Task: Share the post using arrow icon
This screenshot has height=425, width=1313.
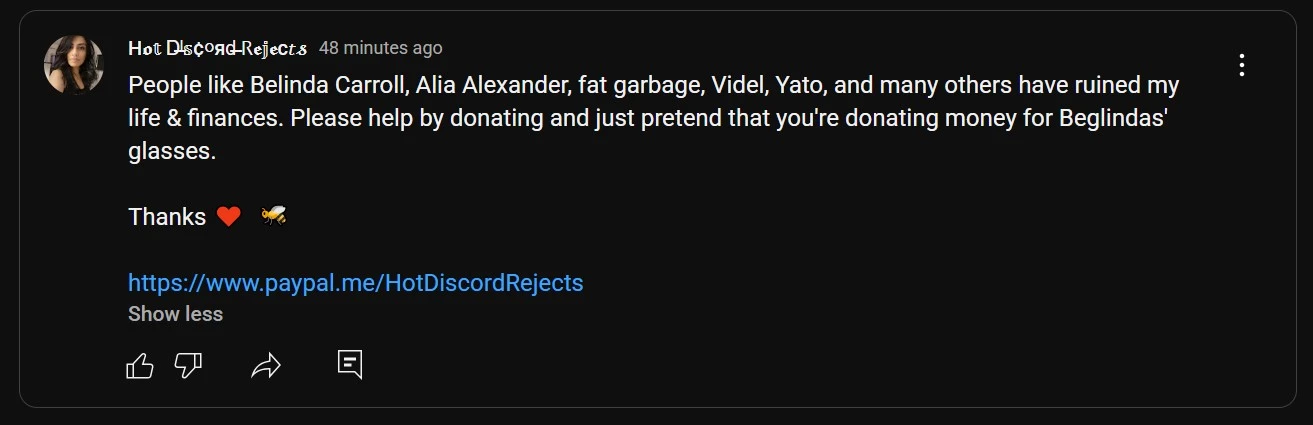Action: click(265, 366)
